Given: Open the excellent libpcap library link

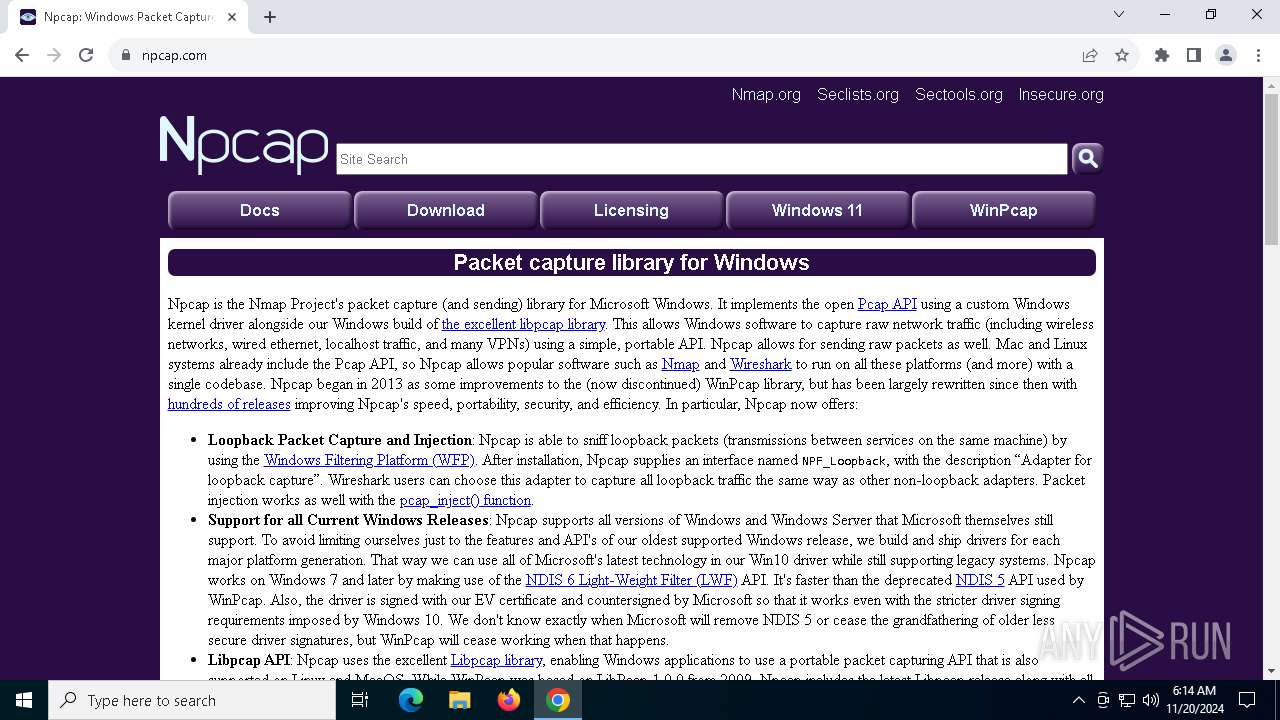Looking at the screenshot, I should [524, 324].
